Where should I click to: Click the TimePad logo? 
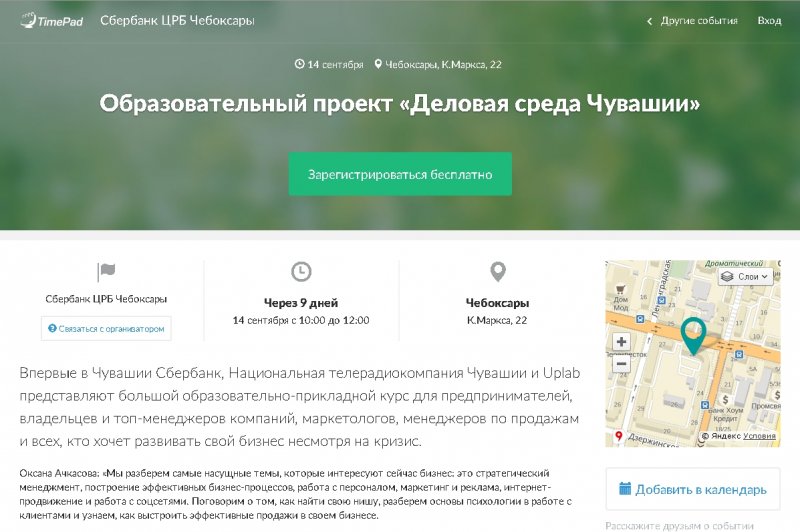point(51,20)
